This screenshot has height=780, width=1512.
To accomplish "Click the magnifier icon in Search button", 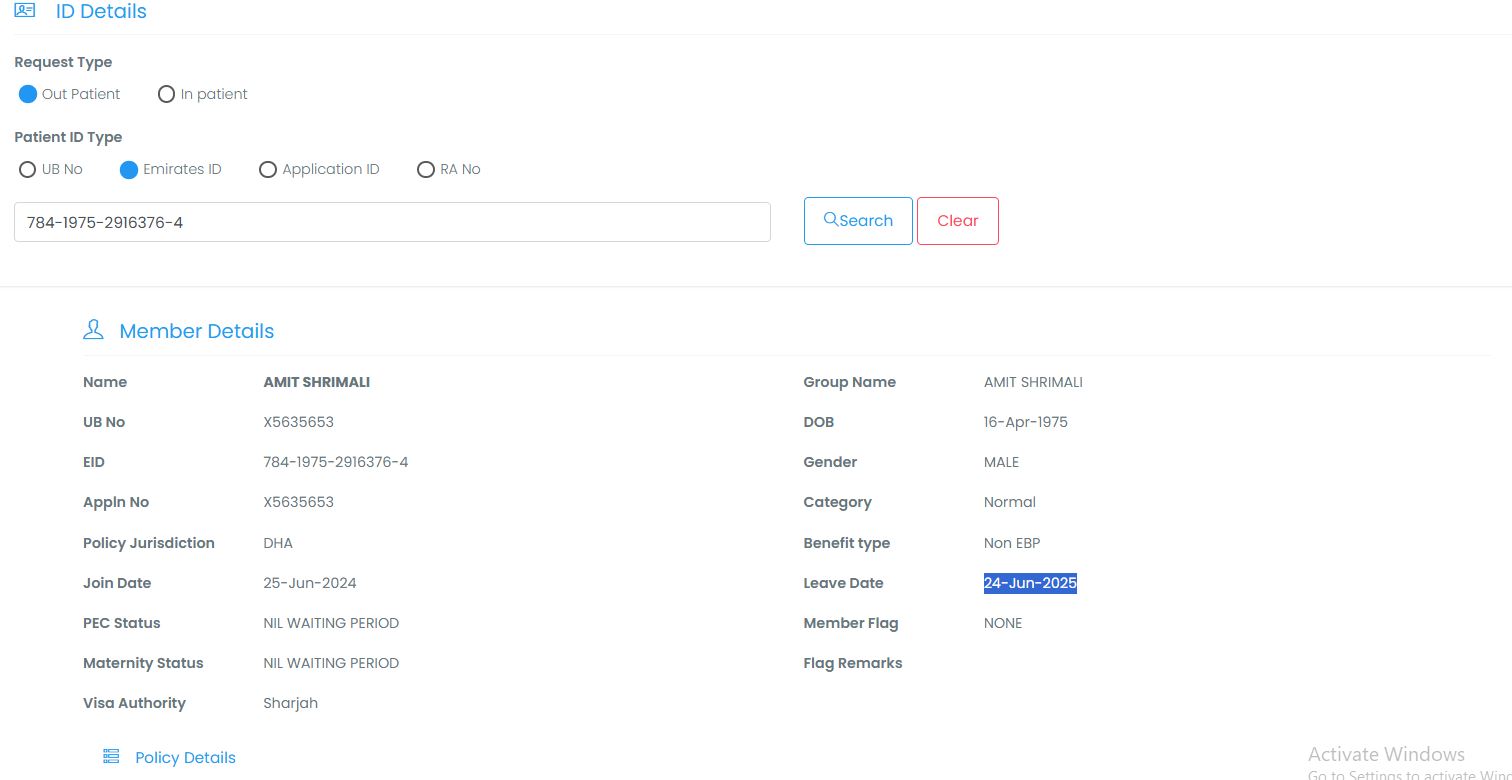I will [830, 220].
